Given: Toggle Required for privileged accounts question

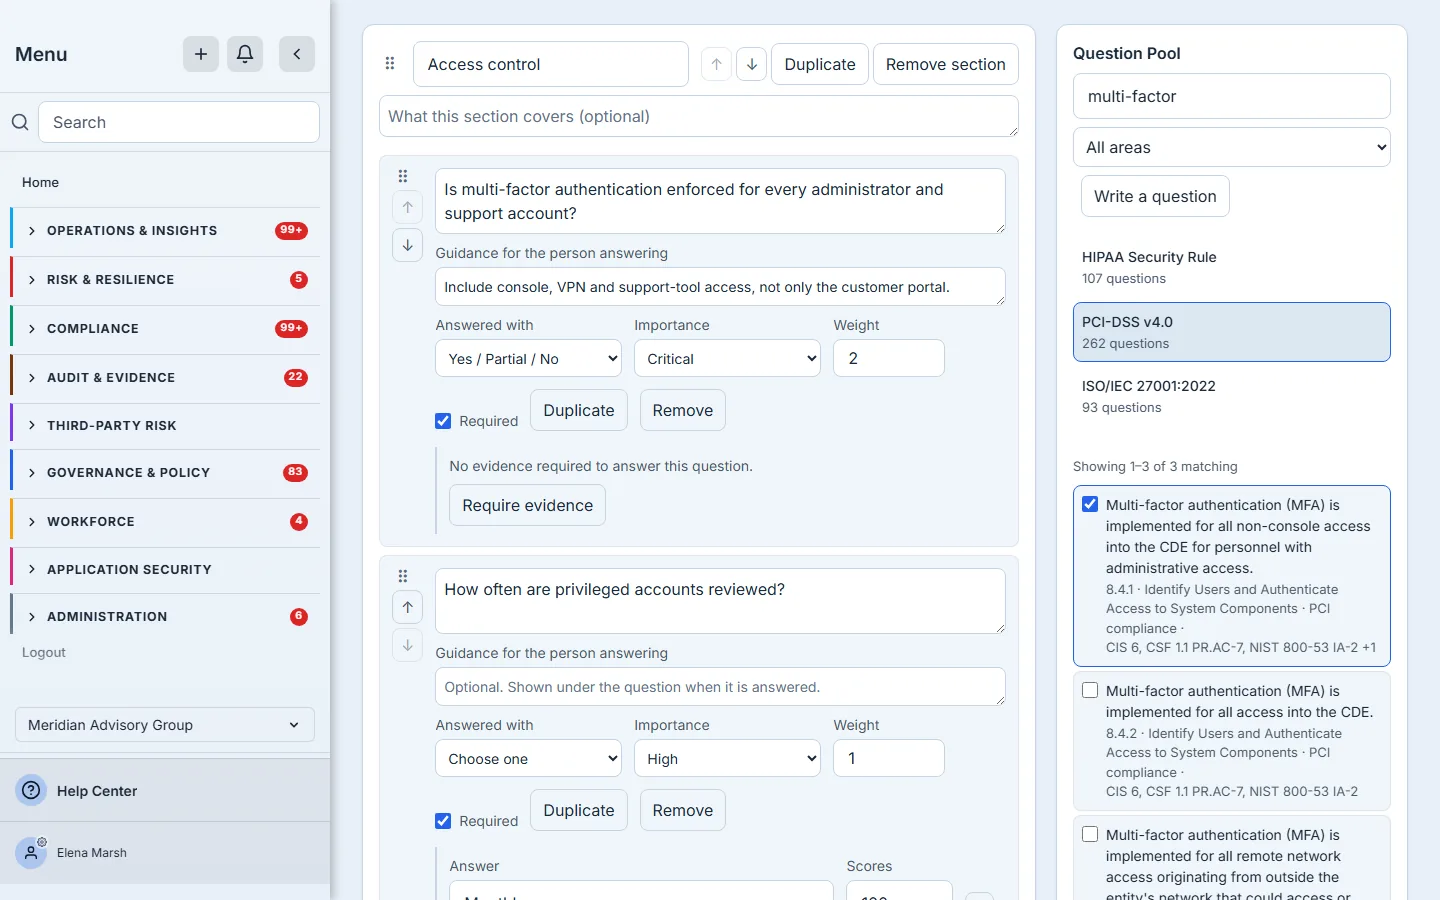Looking at the screenshot, I should click(x=443, y=821).
